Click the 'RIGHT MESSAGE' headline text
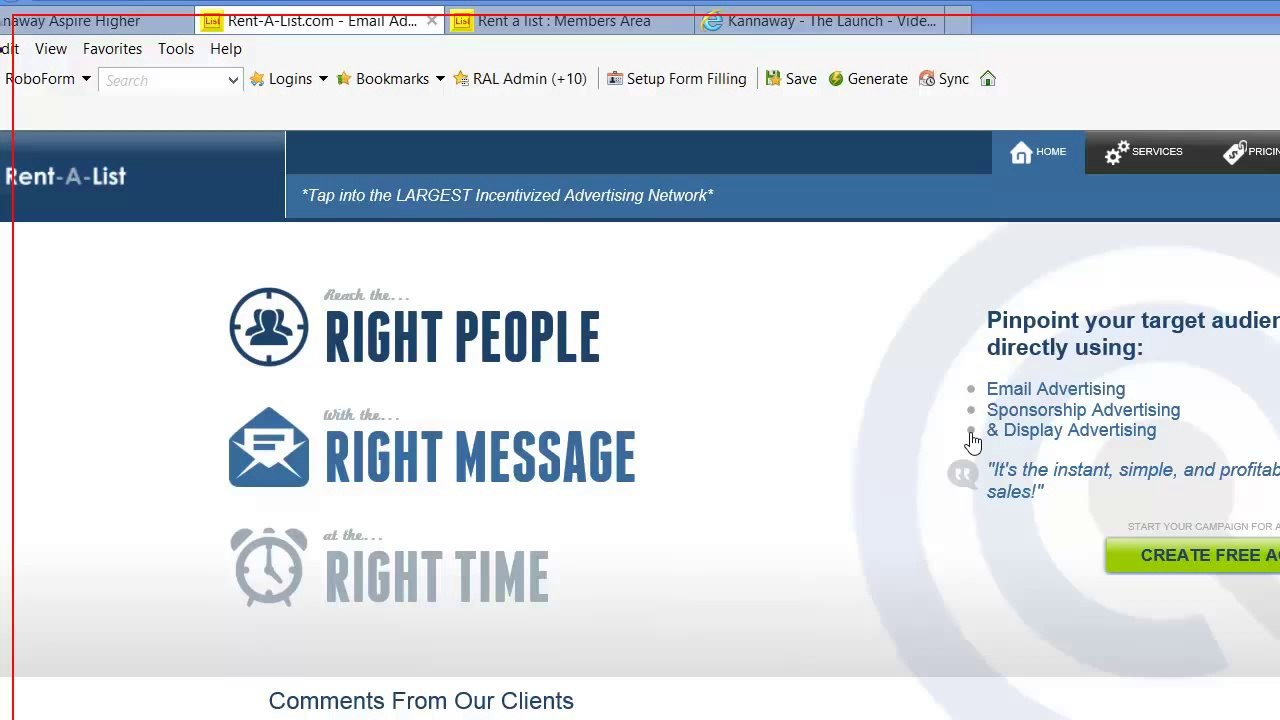The width and height of the screenshot is (1280, 720). [480, 457]
